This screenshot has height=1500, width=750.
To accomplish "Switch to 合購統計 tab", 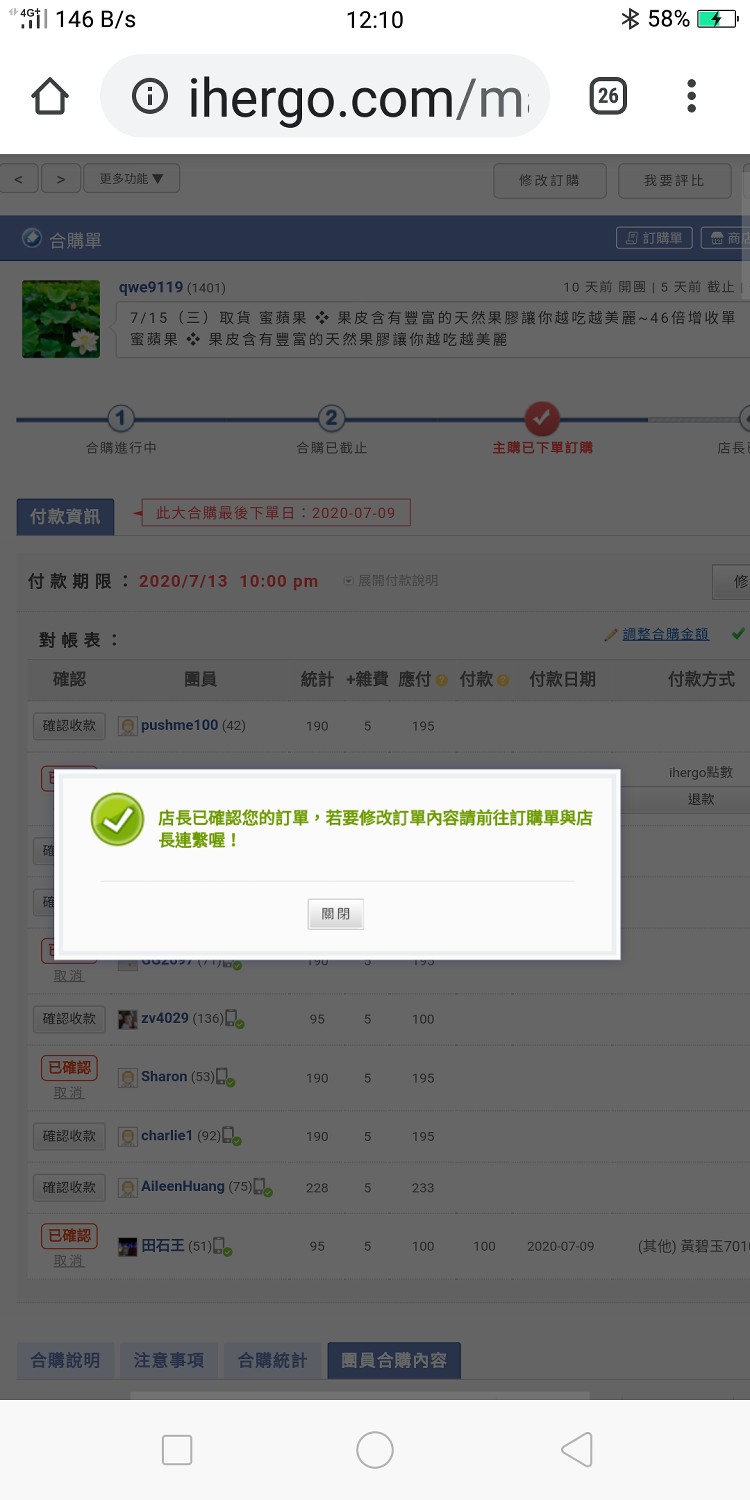I will tap(272, 1360).
